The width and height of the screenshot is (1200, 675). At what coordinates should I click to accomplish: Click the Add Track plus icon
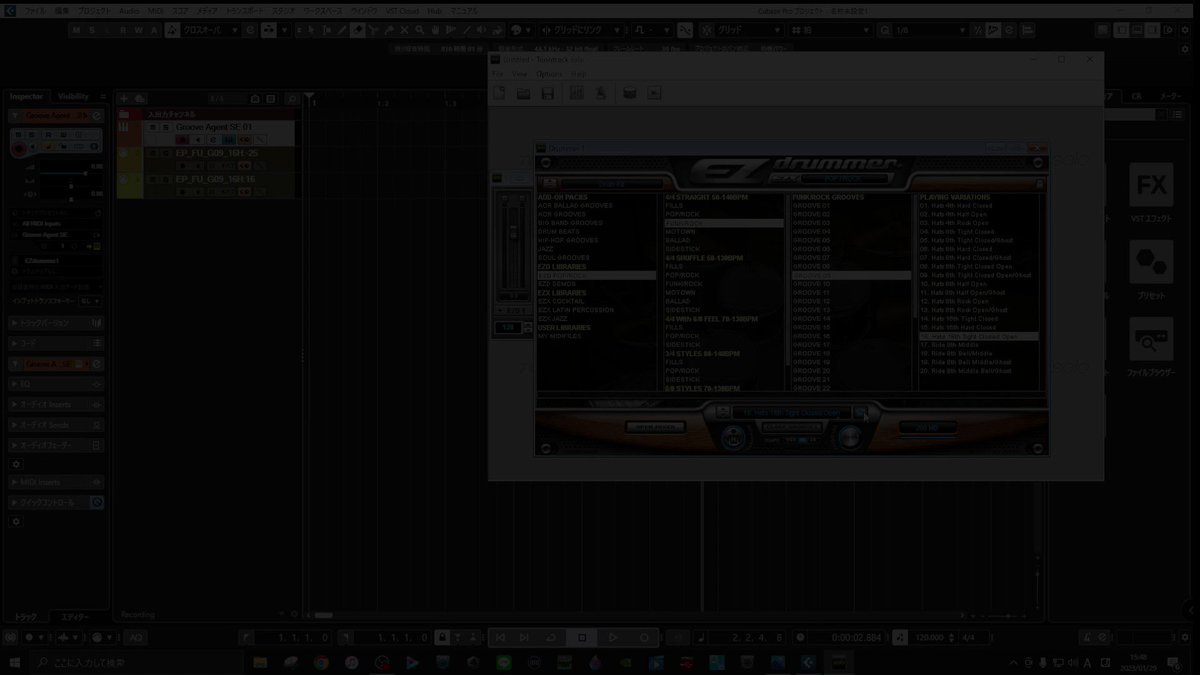[x=123, y=98]
